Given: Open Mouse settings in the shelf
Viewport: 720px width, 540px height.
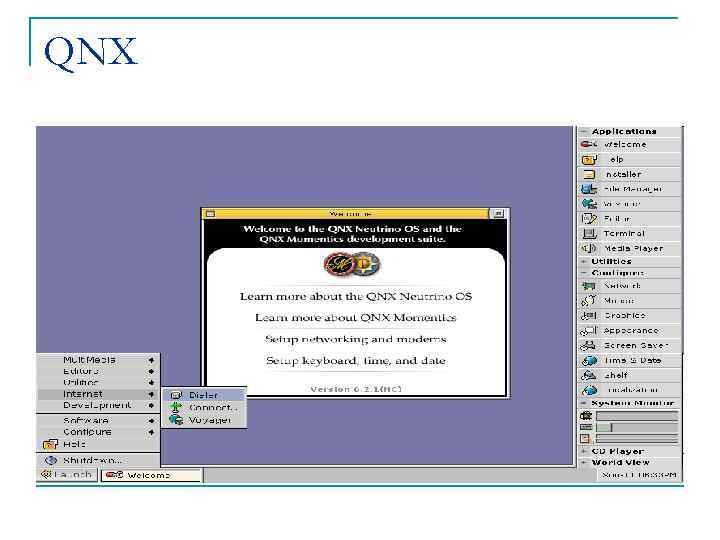Looking at the screenshot, I should click(x=628, y=301).
